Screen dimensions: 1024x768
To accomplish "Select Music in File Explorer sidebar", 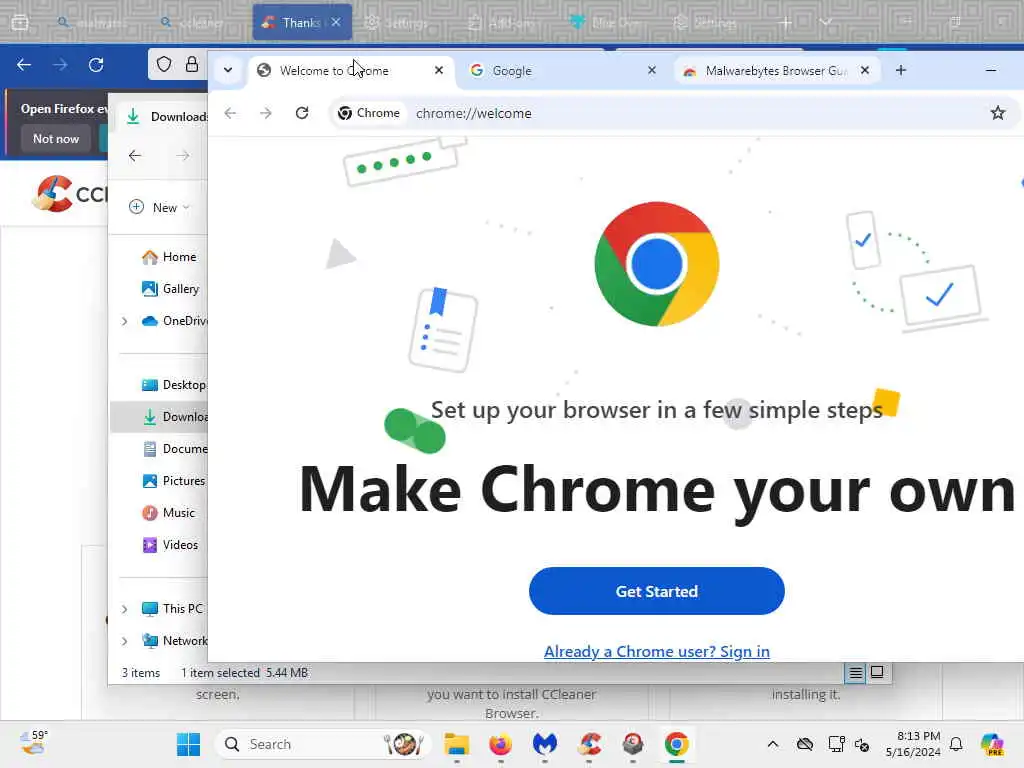I will click(x=168, y=513).
